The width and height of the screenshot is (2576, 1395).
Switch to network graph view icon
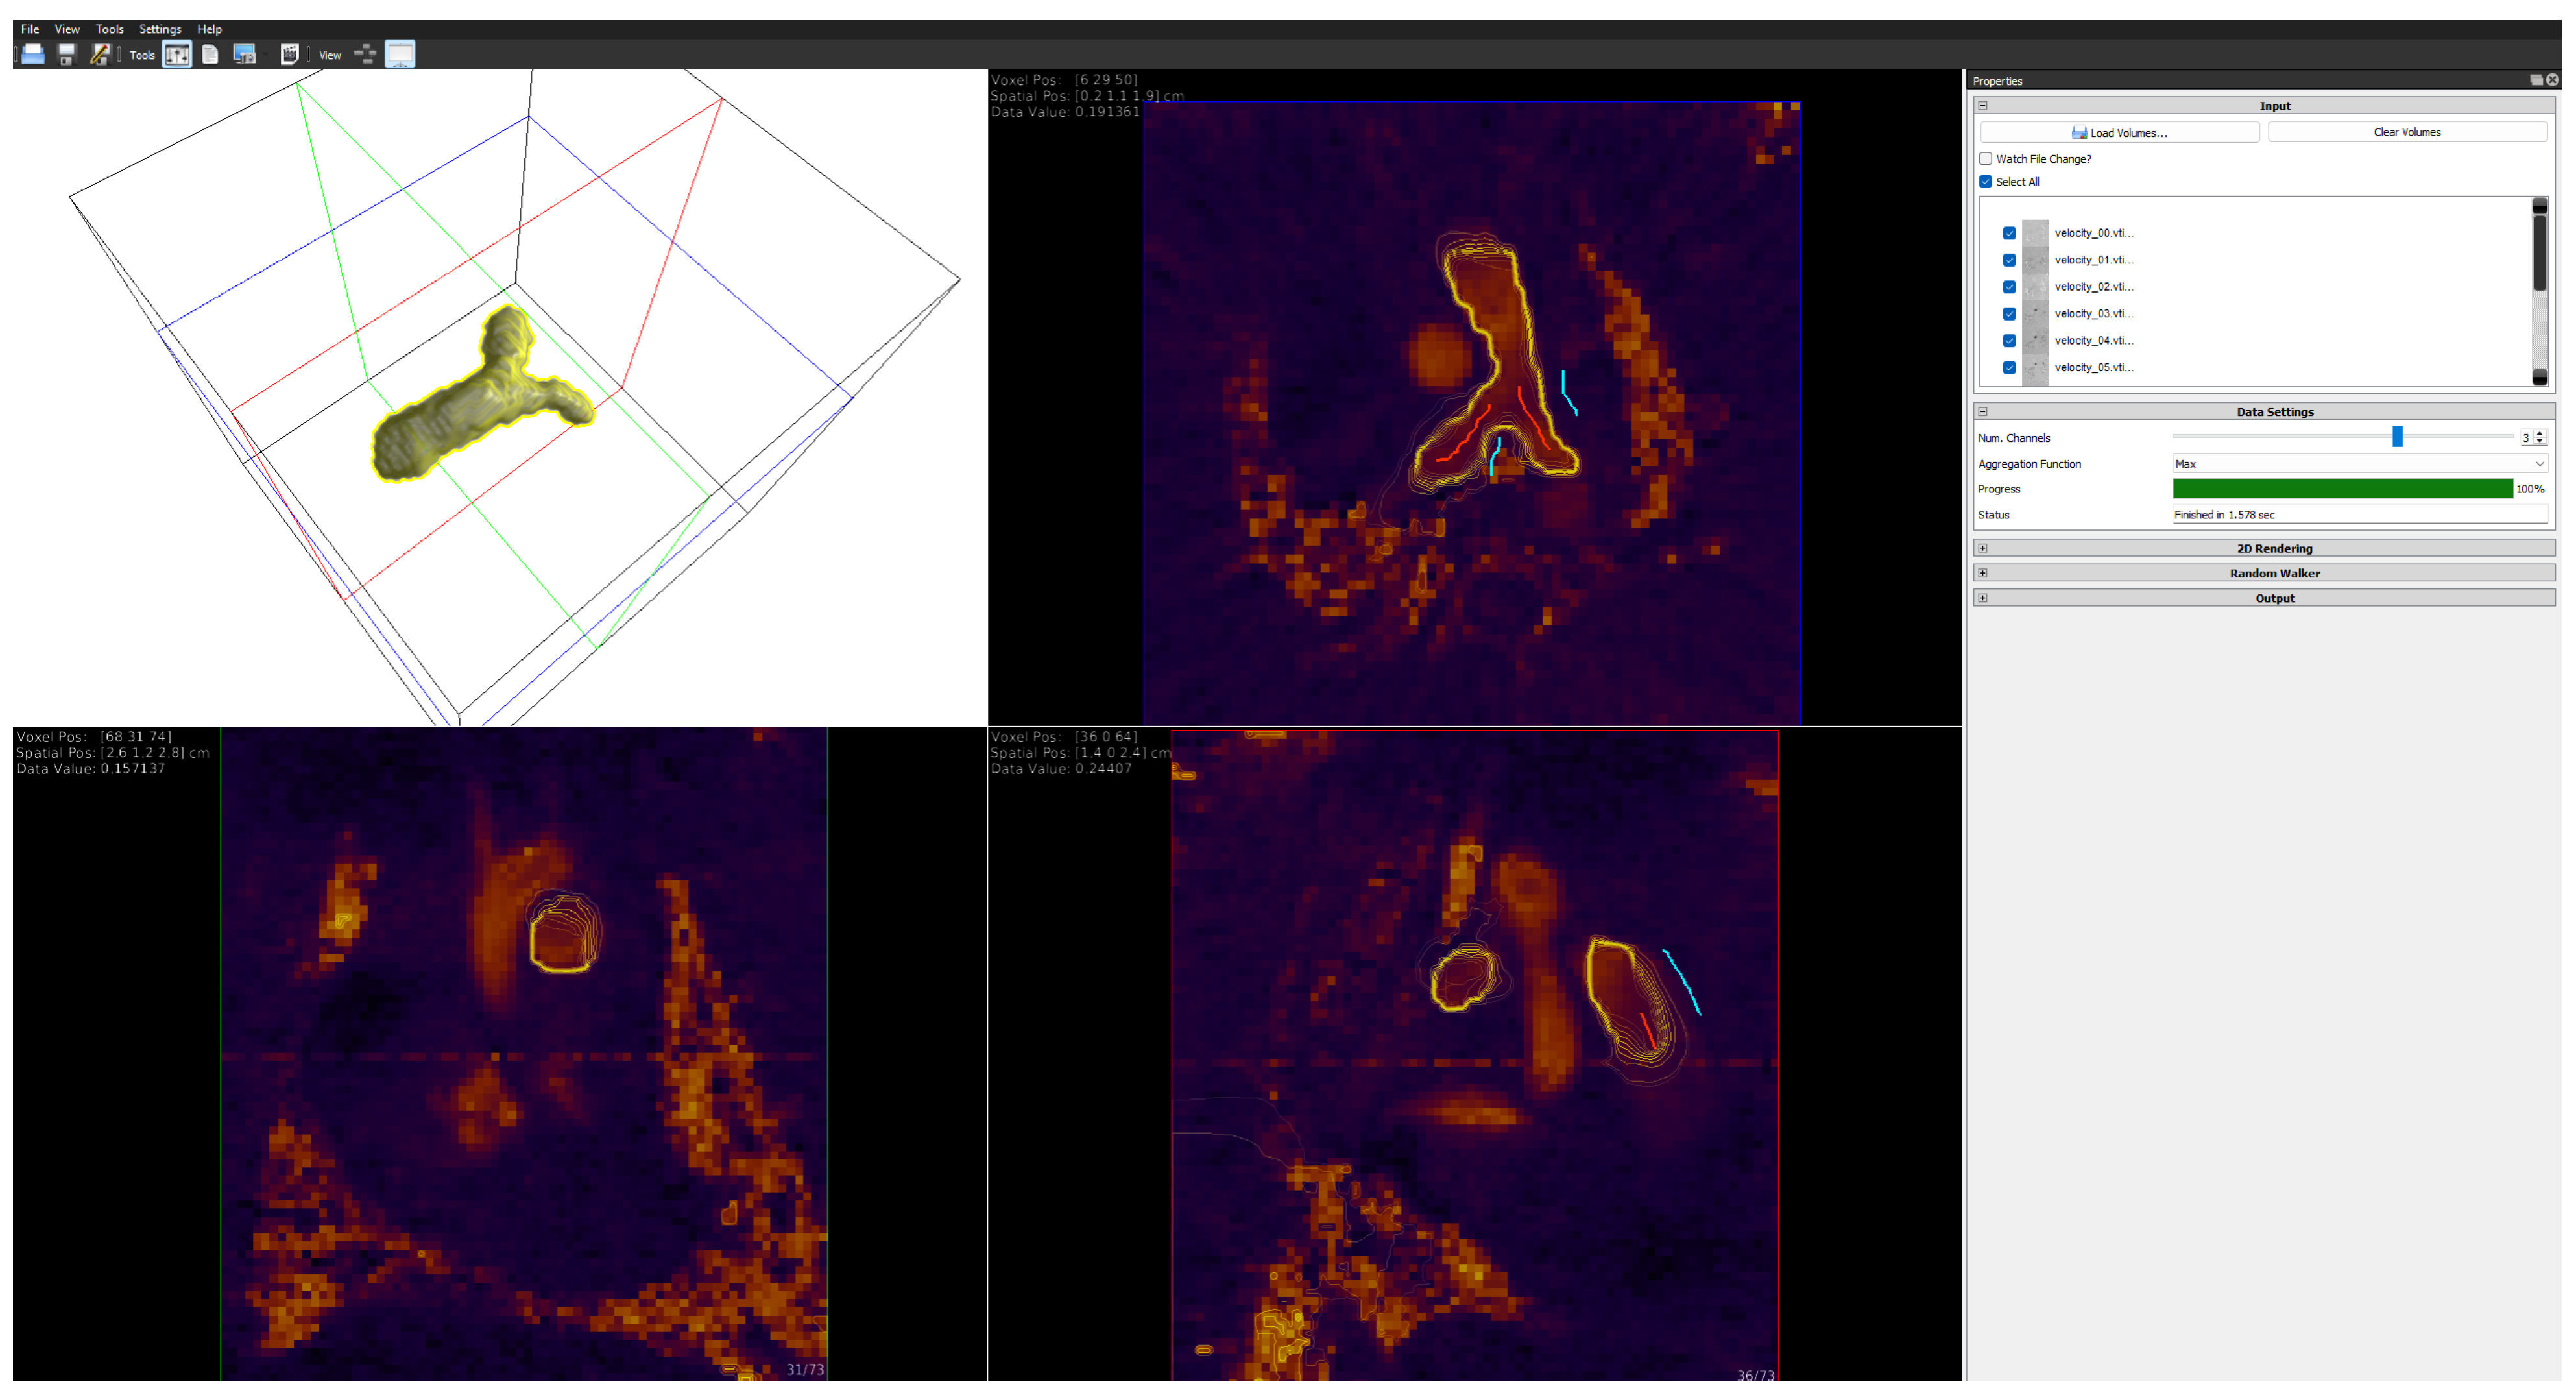(365, 55)
